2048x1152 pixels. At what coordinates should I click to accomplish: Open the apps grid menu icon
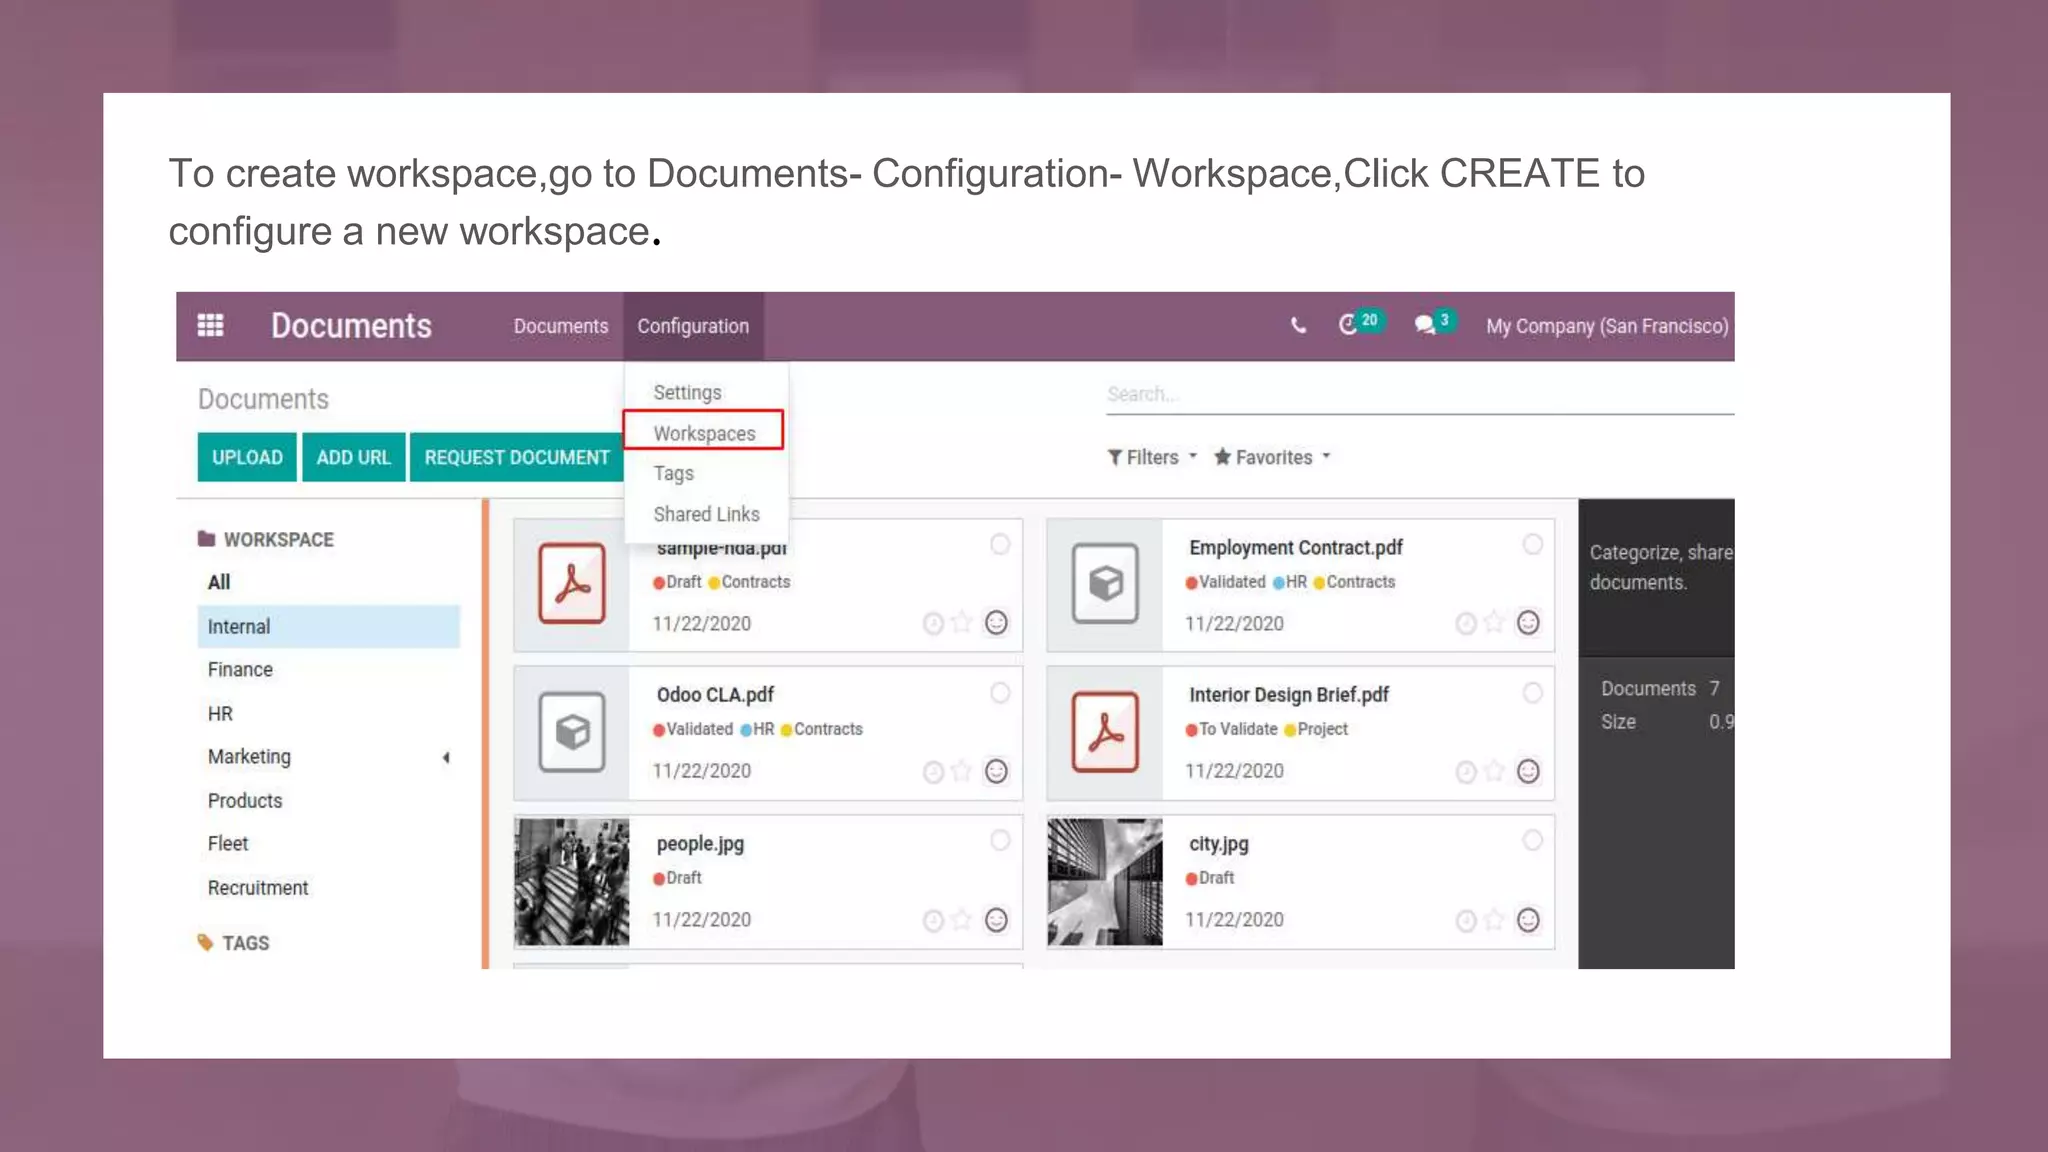coord(210,326)
